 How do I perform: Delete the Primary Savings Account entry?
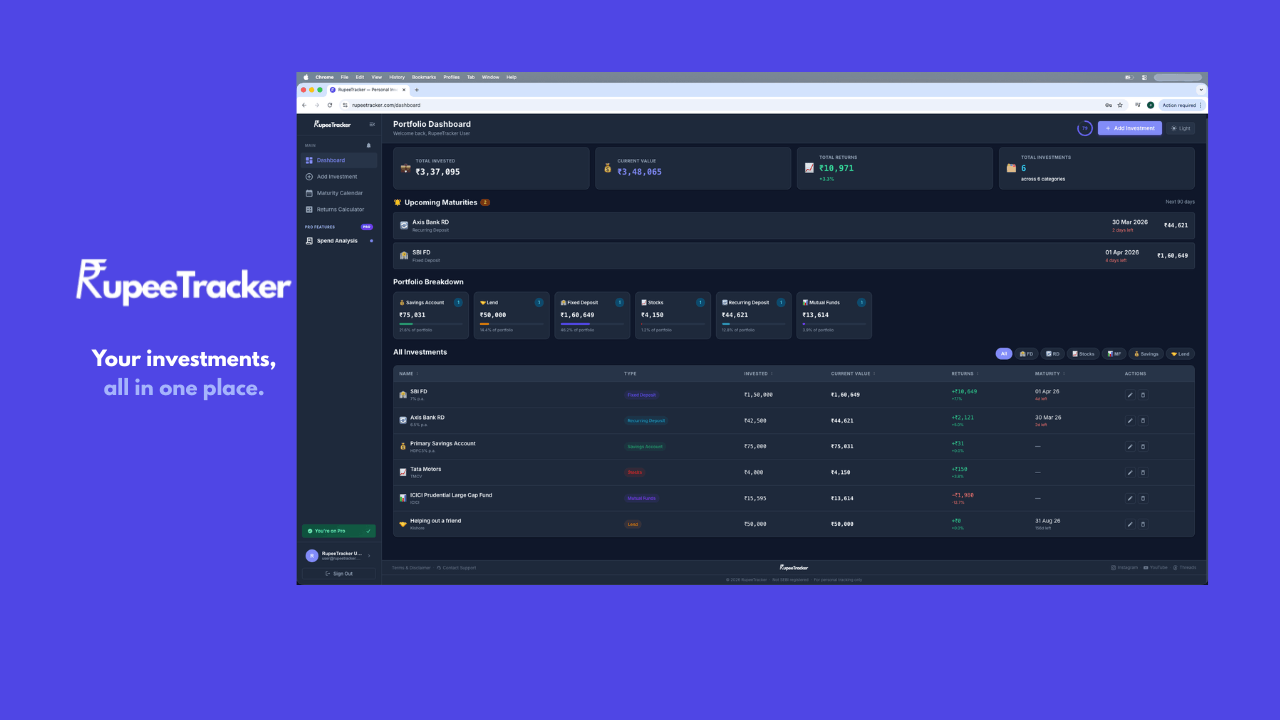point(1143,447)
